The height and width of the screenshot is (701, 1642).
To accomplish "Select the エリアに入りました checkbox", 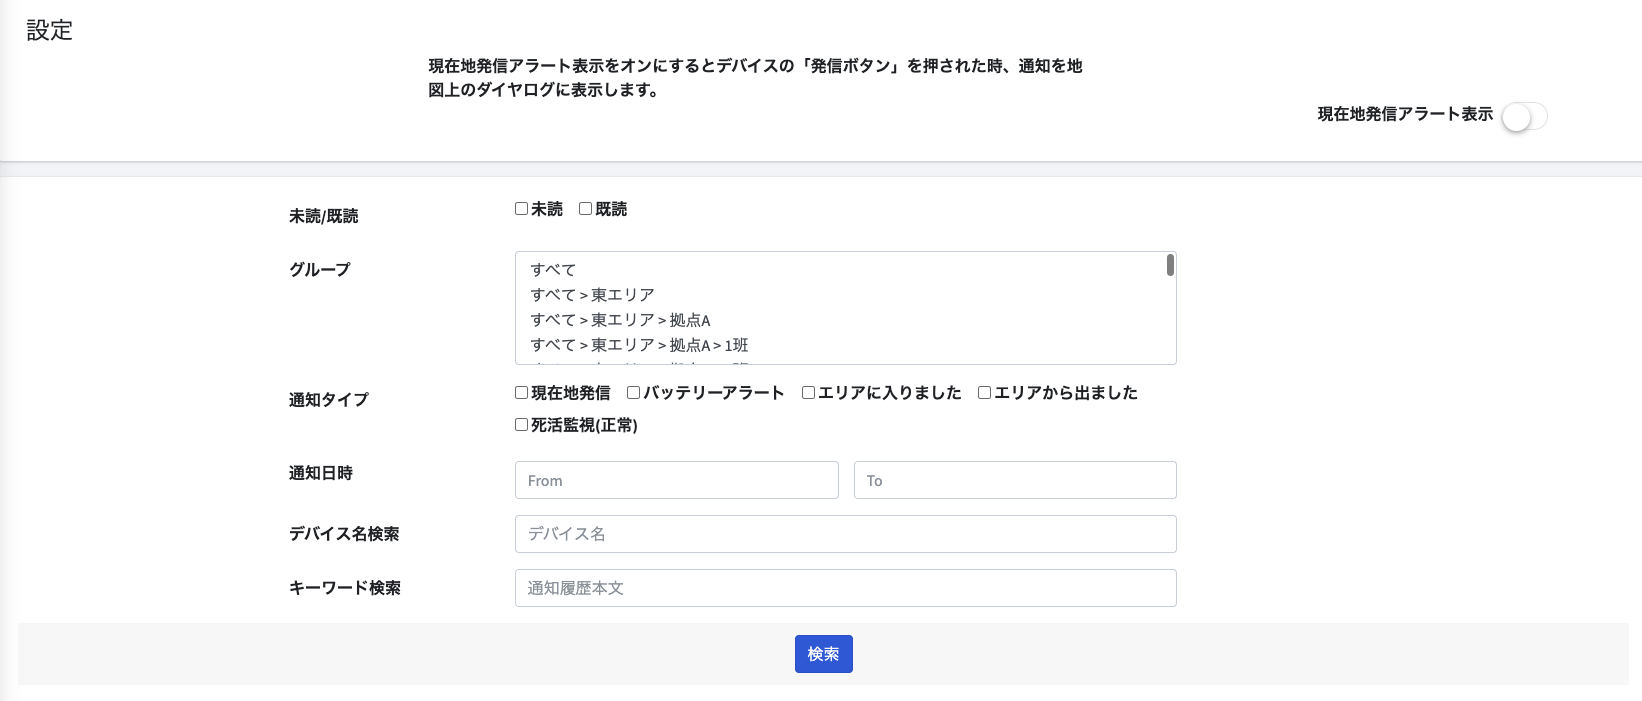I will (x=808, y=393).
